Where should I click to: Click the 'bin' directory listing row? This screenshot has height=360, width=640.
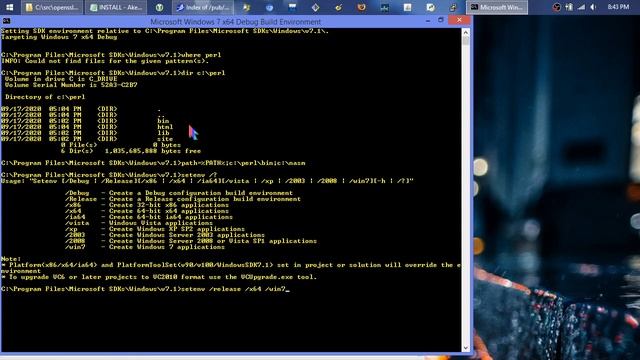(x=85, y=121)
